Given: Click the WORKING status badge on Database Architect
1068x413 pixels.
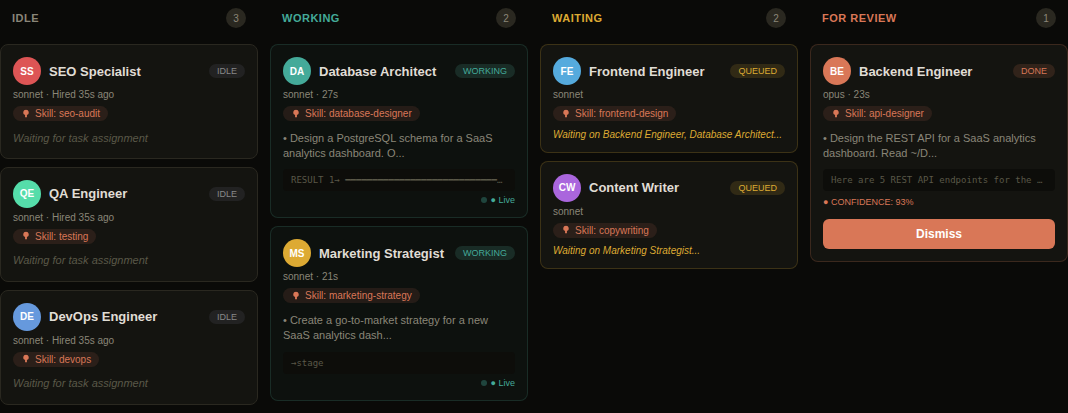Looking at the screenshot, I should tap(485, 71).
